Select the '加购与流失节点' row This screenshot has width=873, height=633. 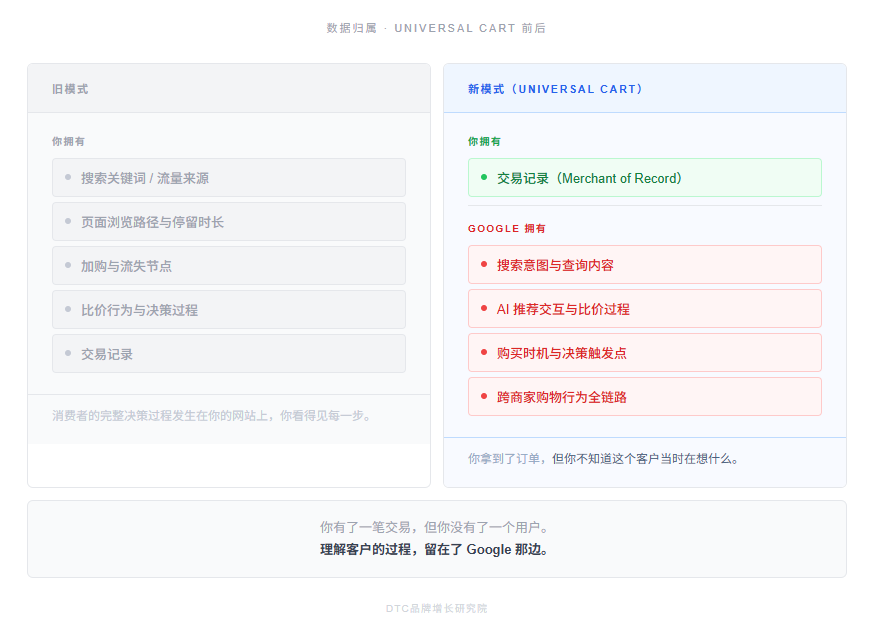[x=229, y=266]
